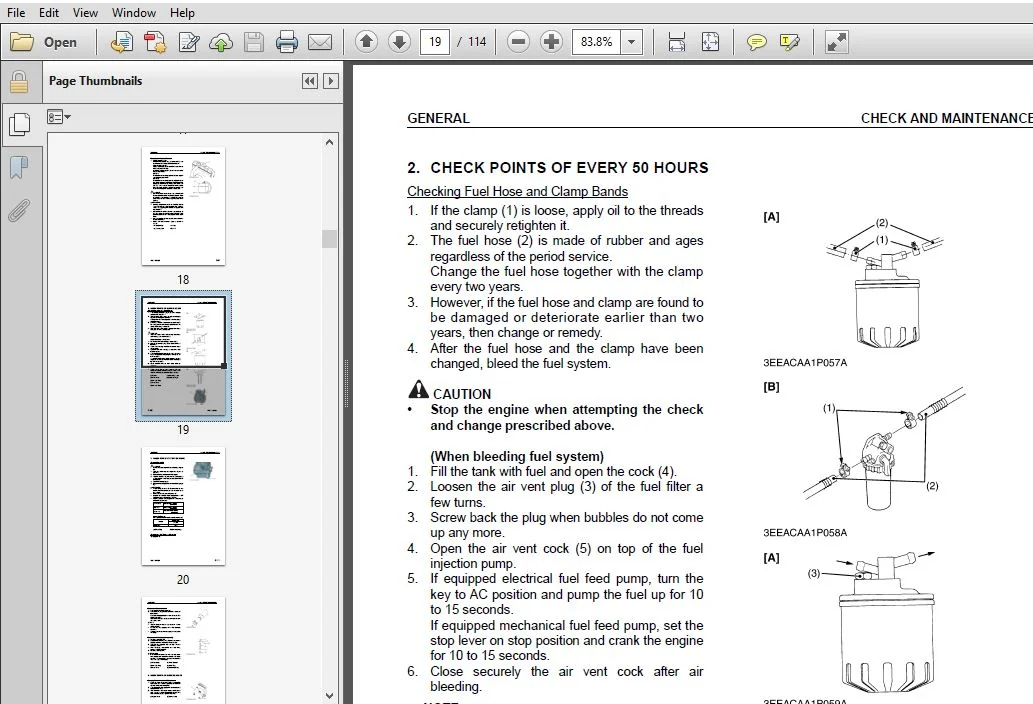Go to next page with down arrow

[x=399, y=42]
